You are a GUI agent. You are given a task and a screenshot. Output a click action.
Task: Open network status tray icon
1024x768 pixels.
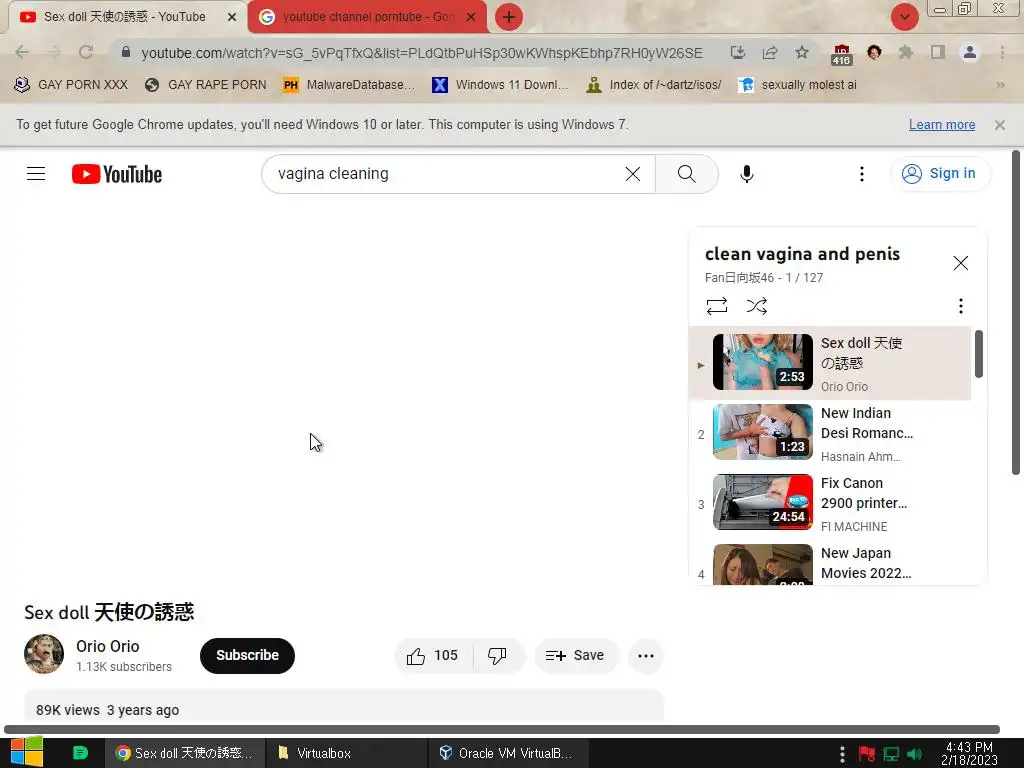pyautogui.click(x=891, y=754)
